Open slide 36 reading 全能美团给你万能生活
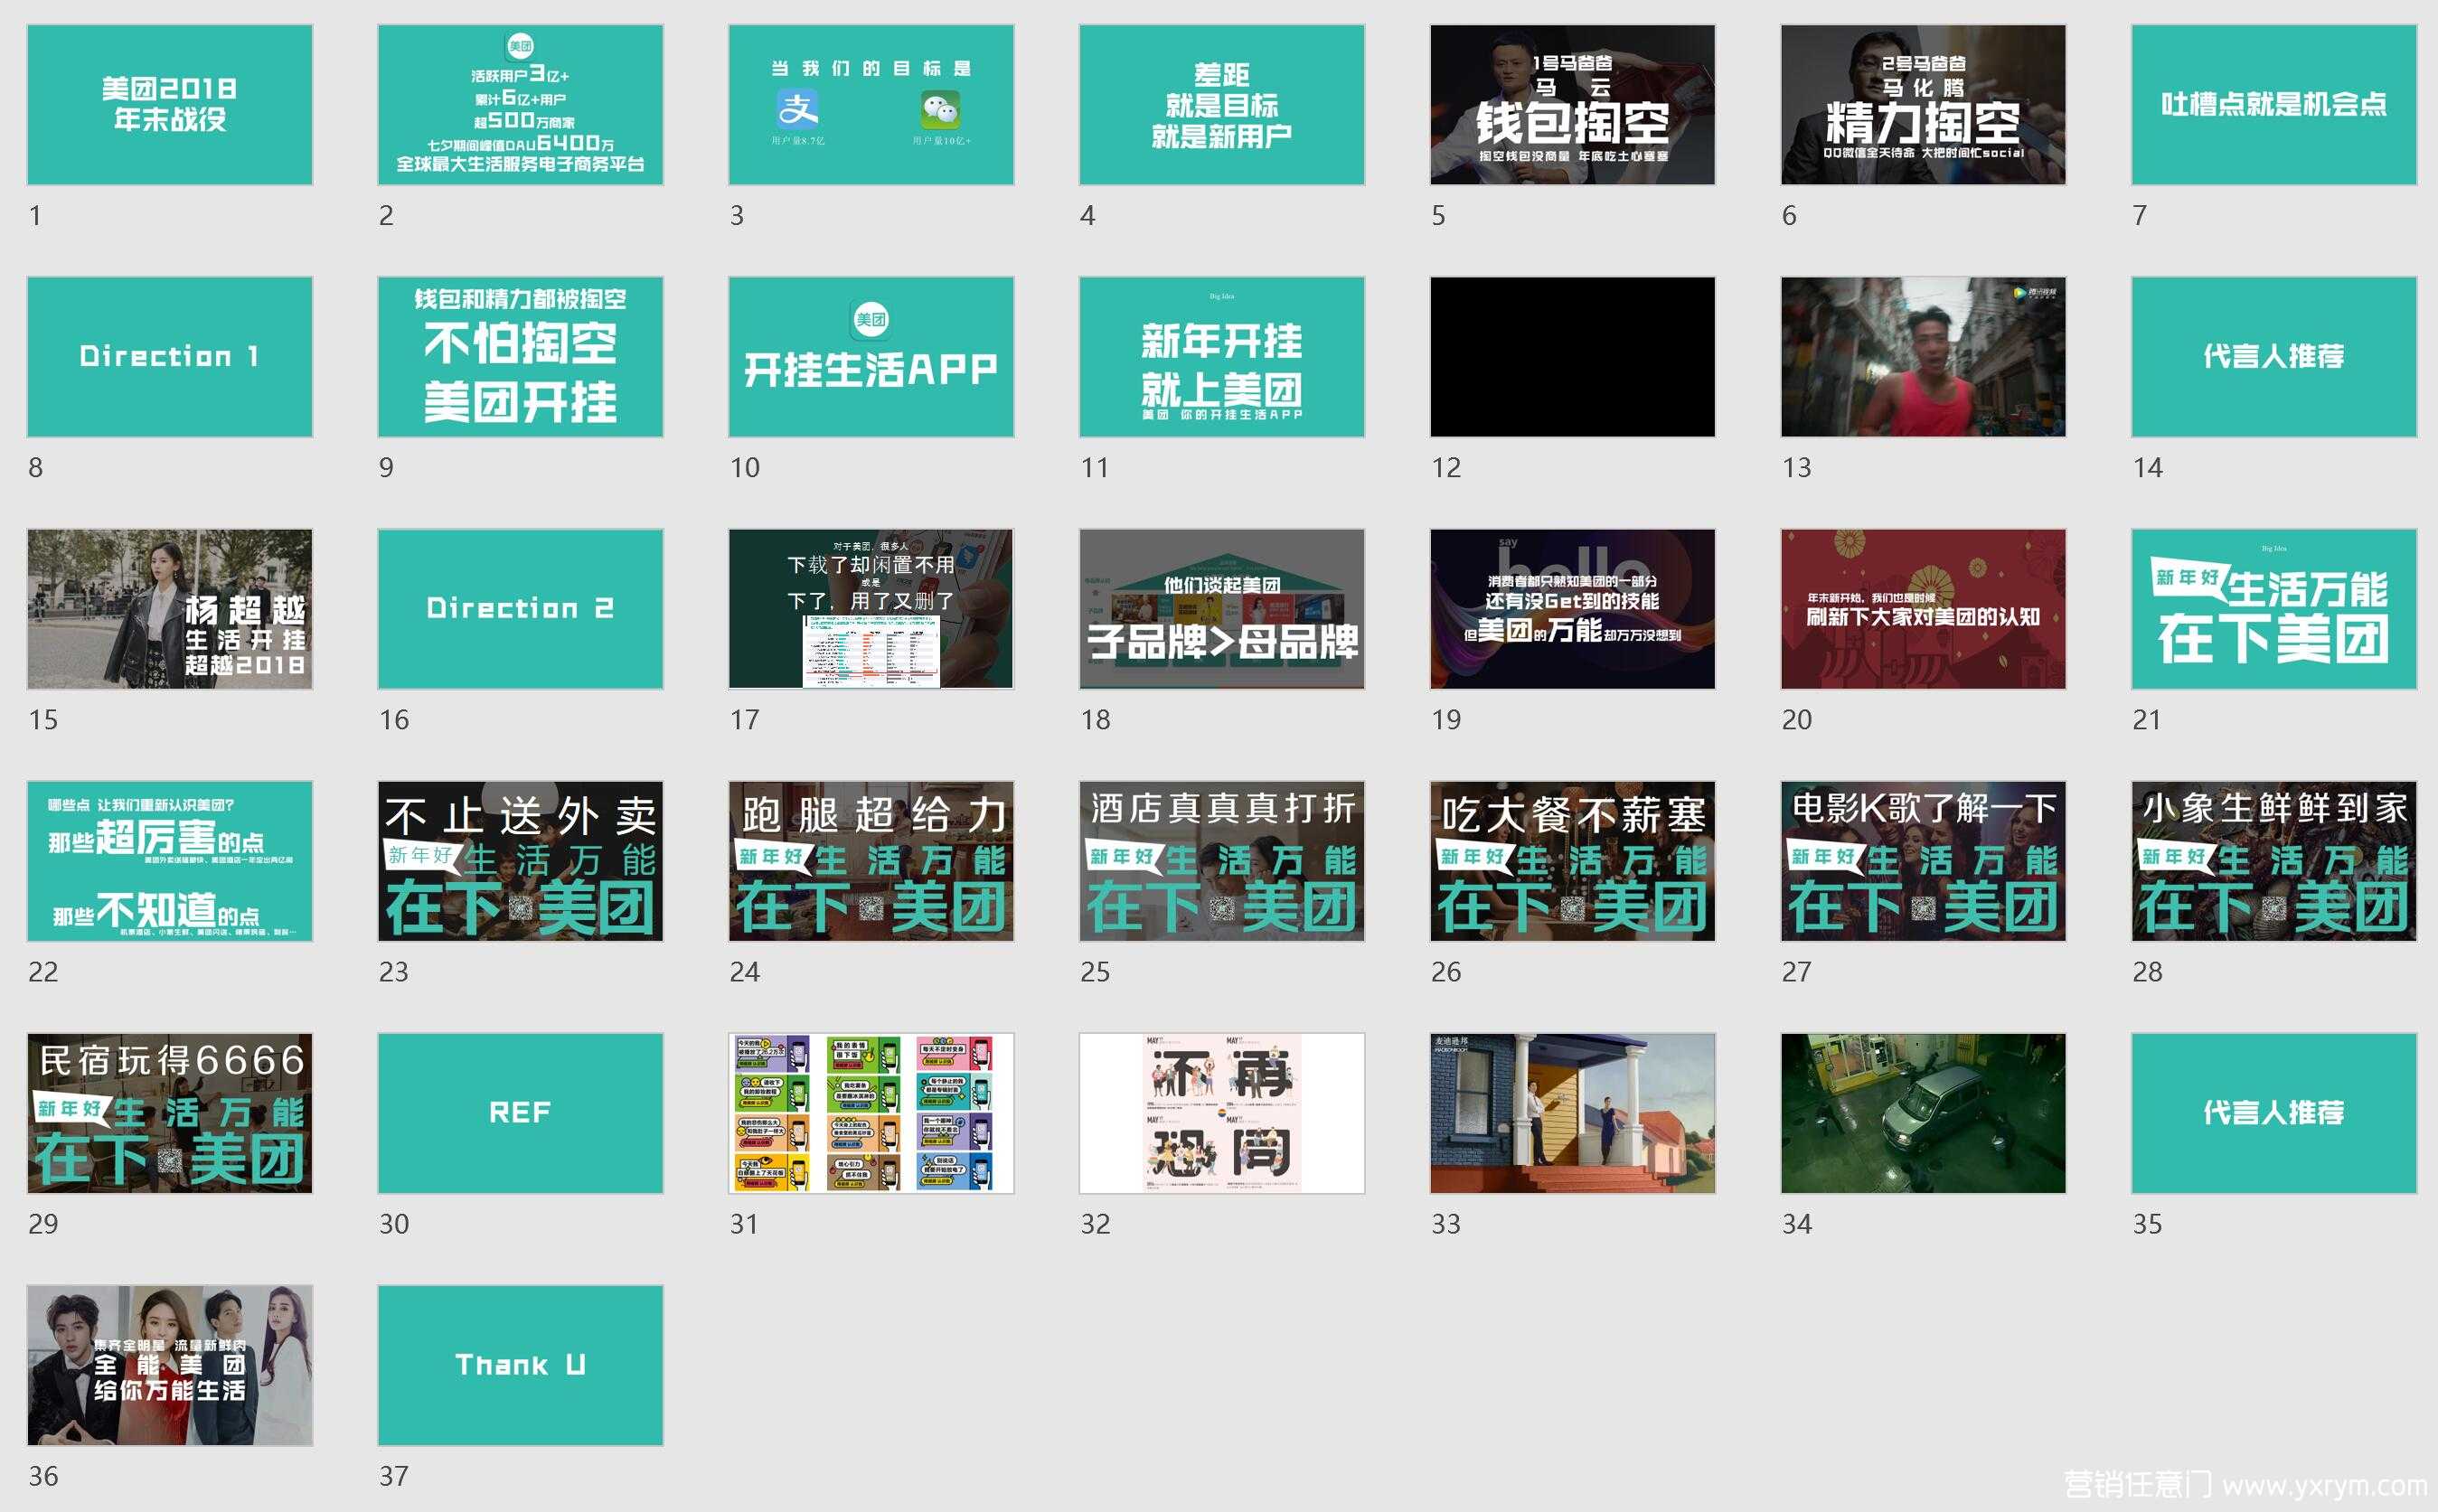 (x=170, y=1365)
